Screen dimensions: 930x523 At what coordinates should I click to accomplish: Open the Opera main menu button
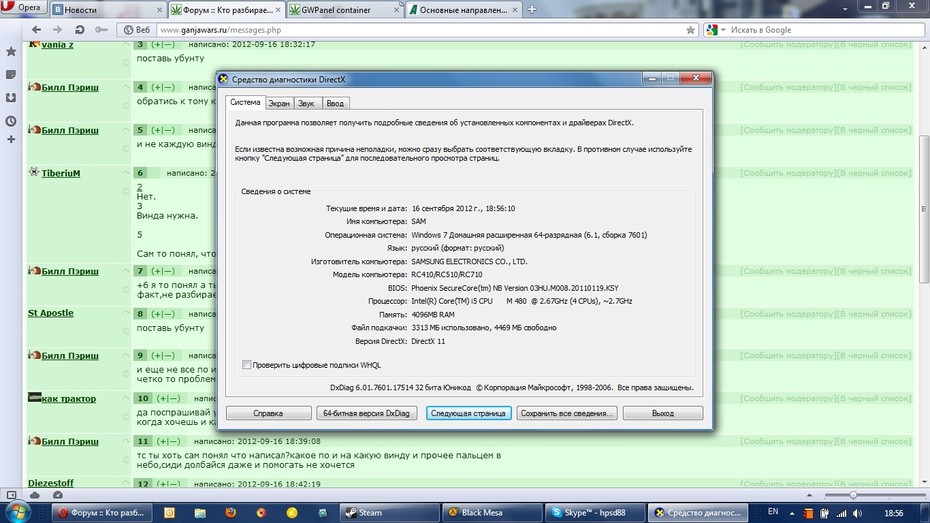[x=23, y=8]
